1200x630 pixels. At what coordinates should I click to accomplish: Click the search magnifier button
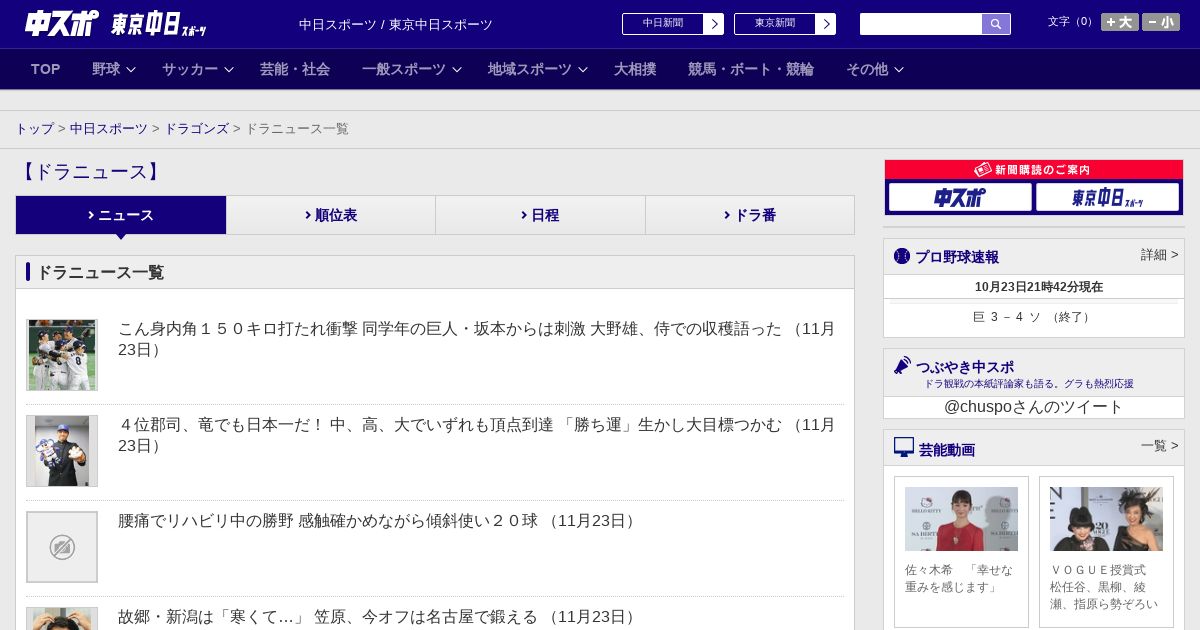click(996, 24)
